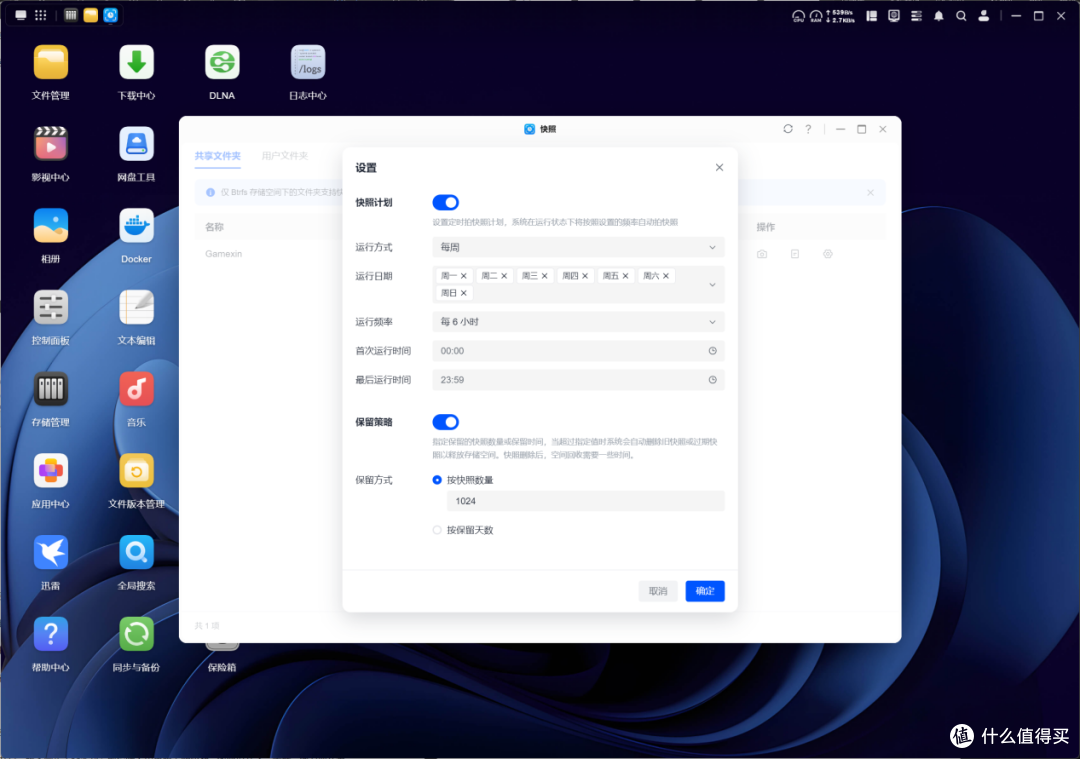Select the 按保留天数 radio option
The image size is (1080, 759).
(x=437, y=530)
